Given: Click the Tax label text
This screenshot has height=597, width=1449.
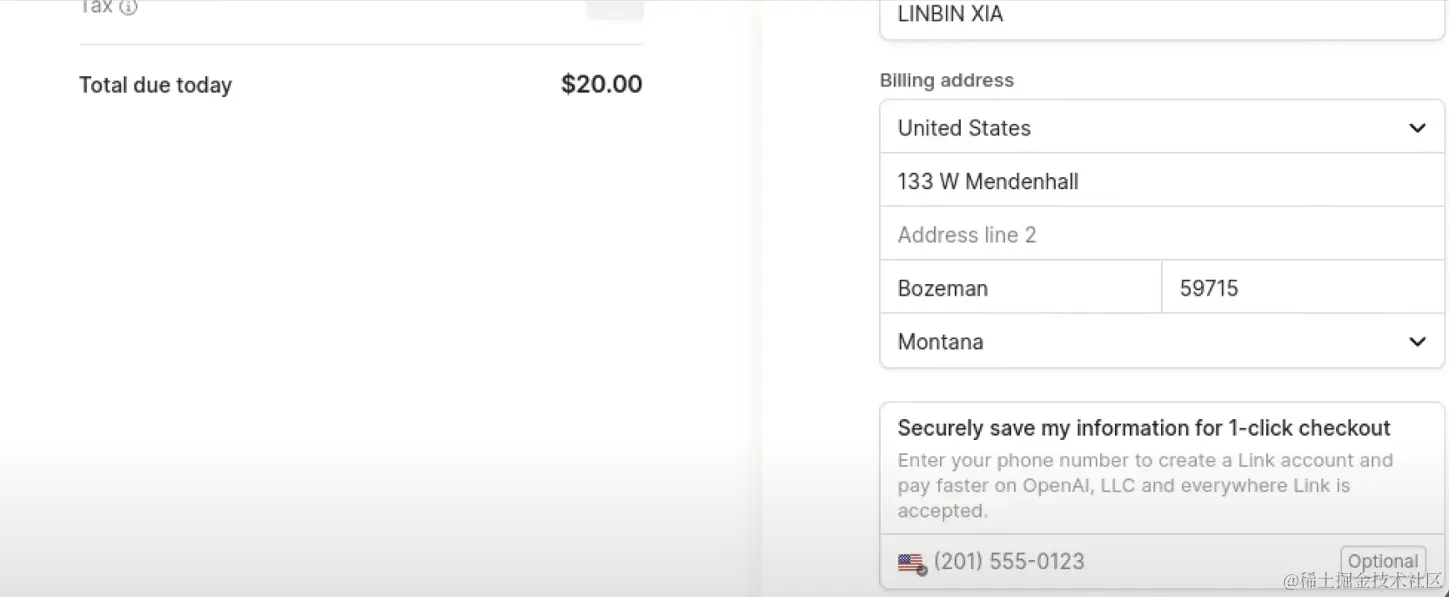Looking at the screenshot, I should pos(96,7).
